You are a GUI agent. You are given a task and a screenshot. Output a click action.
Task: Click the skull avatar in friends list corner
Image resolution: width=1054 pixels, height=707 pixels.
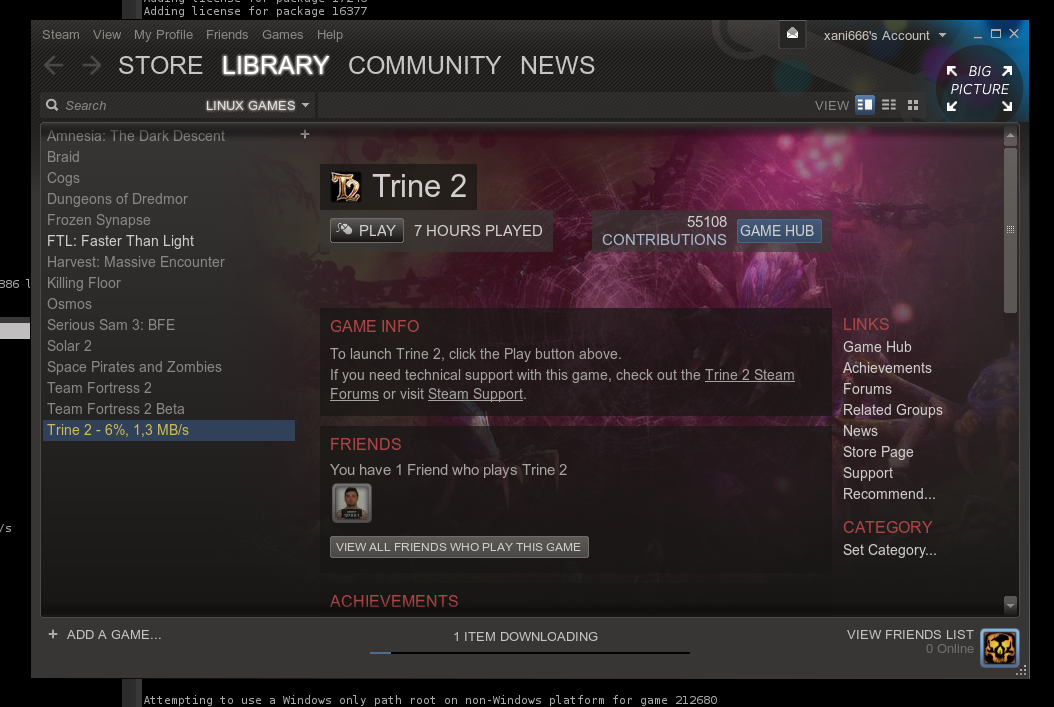click(x=1000, y=648)
